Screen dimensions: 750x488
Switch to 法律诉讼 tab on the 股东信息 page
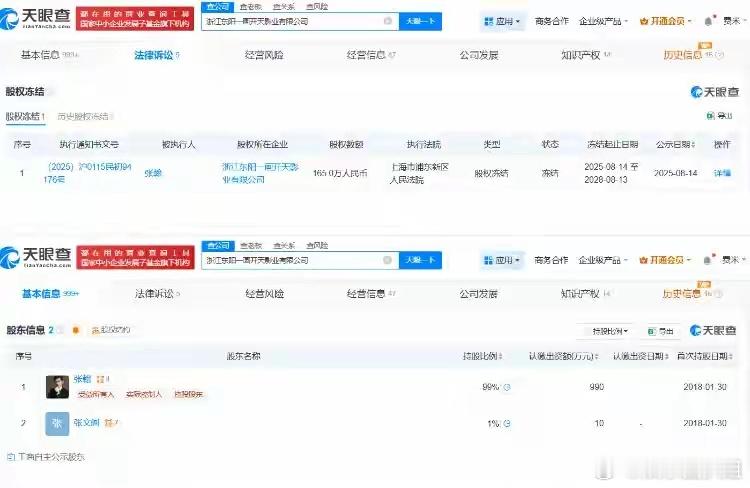(157, 294)
